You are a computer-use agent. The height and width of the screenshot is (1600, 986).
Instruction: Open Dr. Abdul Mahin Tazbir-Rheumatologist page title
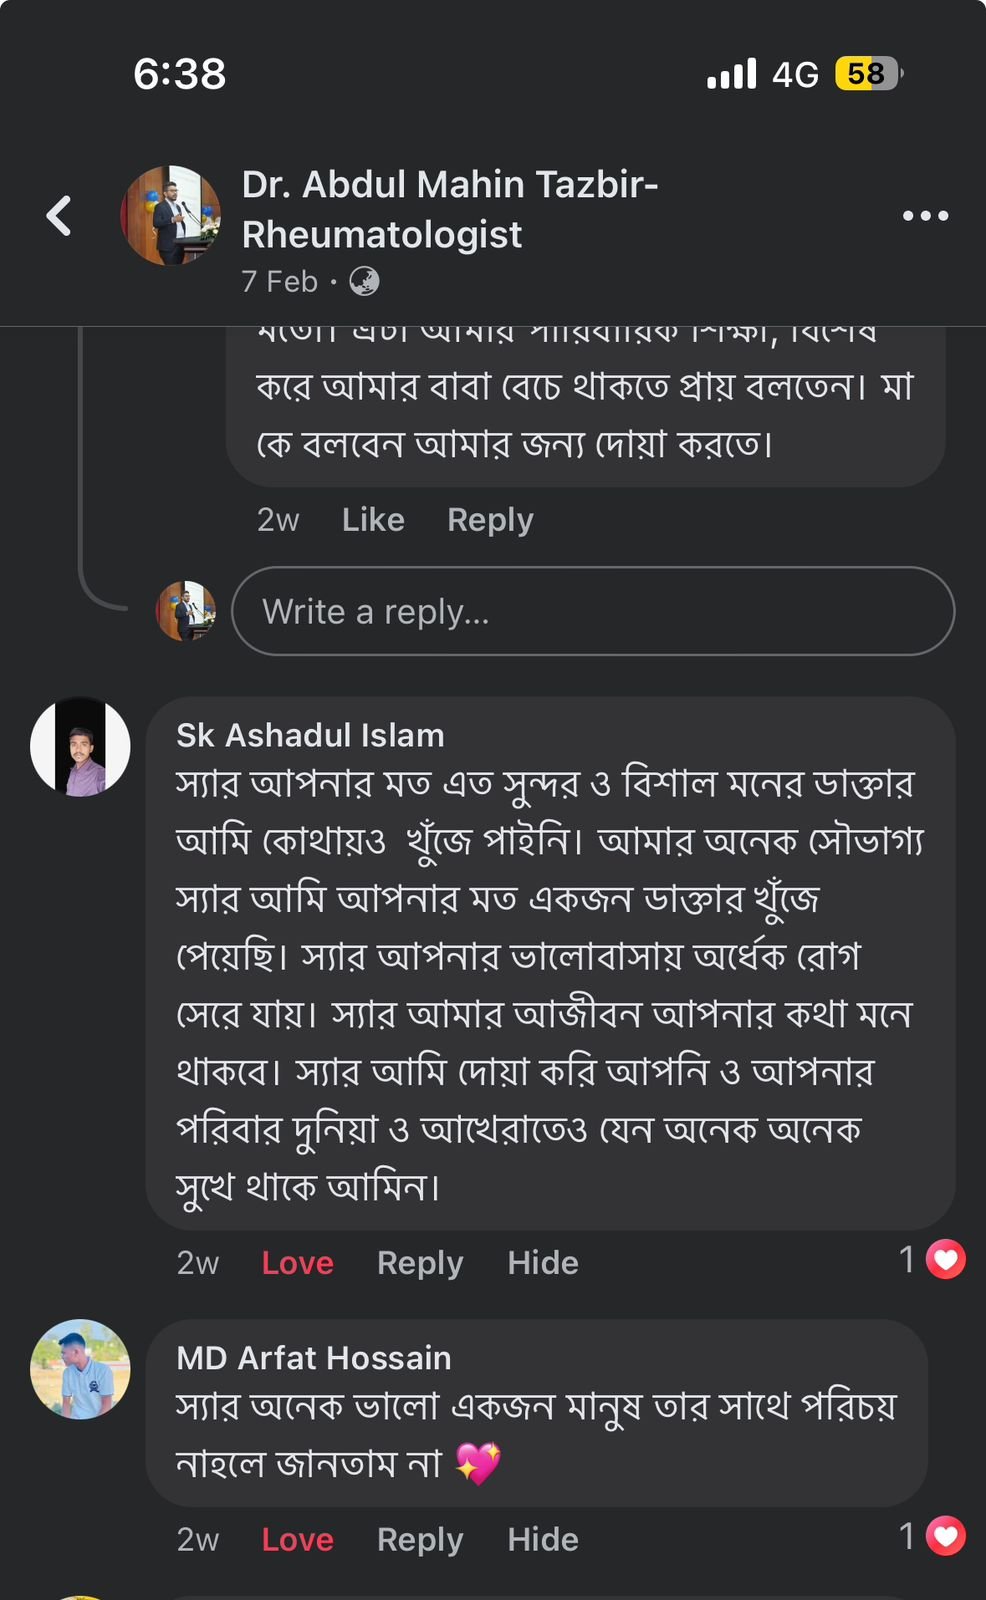(x=450, y=209)
